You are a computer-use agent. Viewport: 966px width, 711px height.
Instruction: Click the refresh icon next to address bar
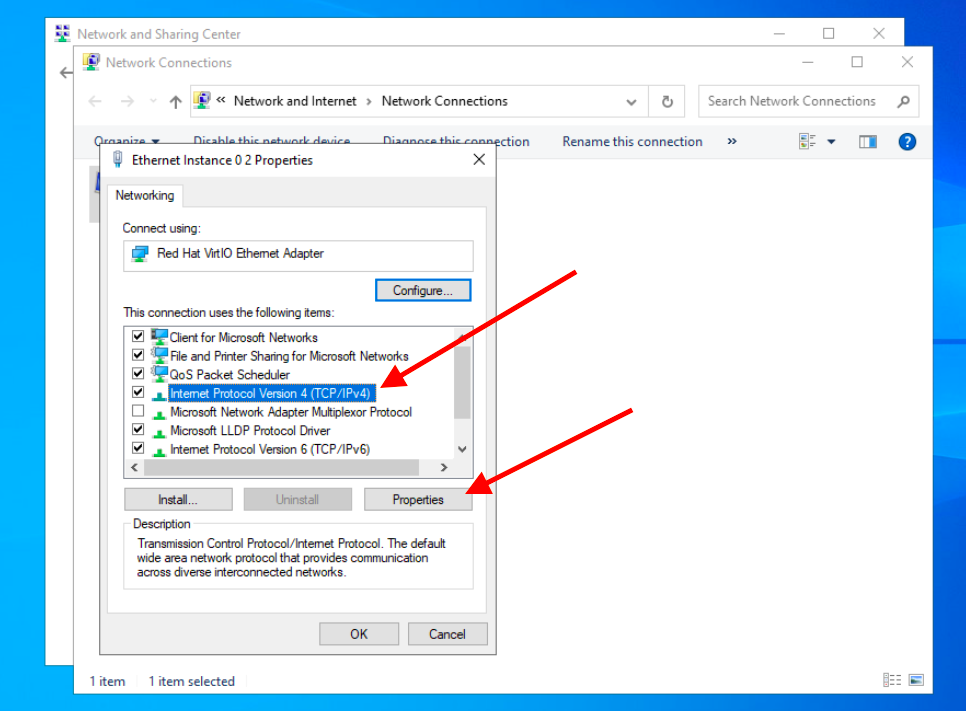point(667,102)
